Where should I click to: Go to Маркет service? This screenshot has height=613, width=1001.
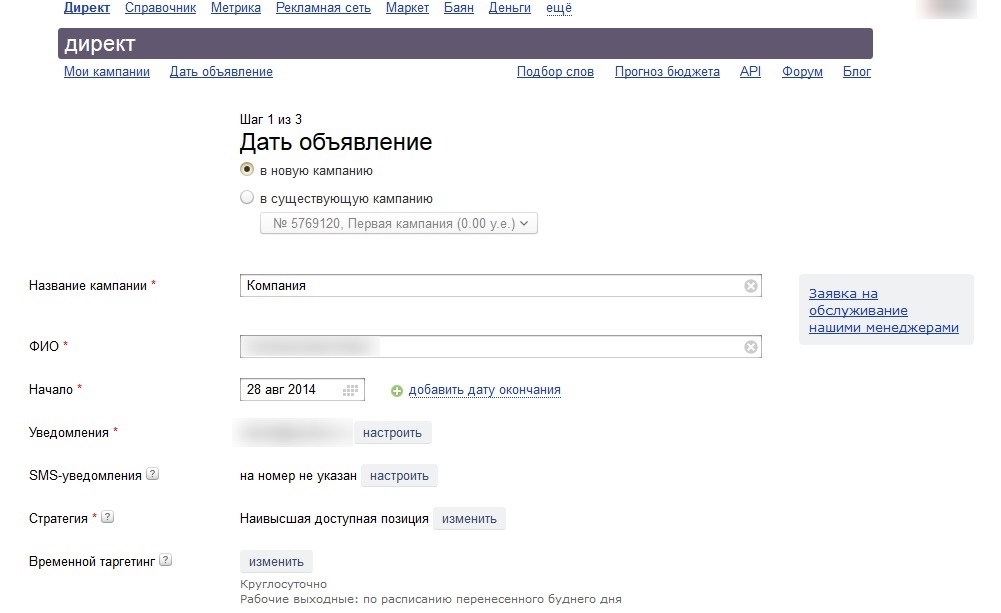(x=407, y=8)
